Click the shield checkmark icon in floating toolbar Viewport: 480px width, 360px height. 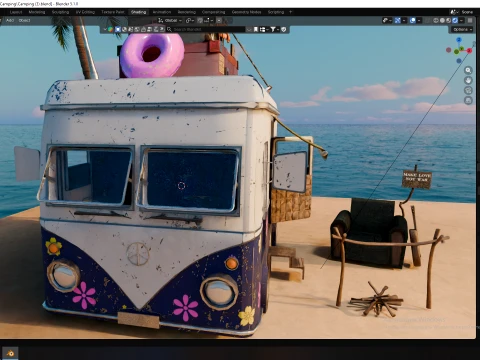click(x=284, y=29)
